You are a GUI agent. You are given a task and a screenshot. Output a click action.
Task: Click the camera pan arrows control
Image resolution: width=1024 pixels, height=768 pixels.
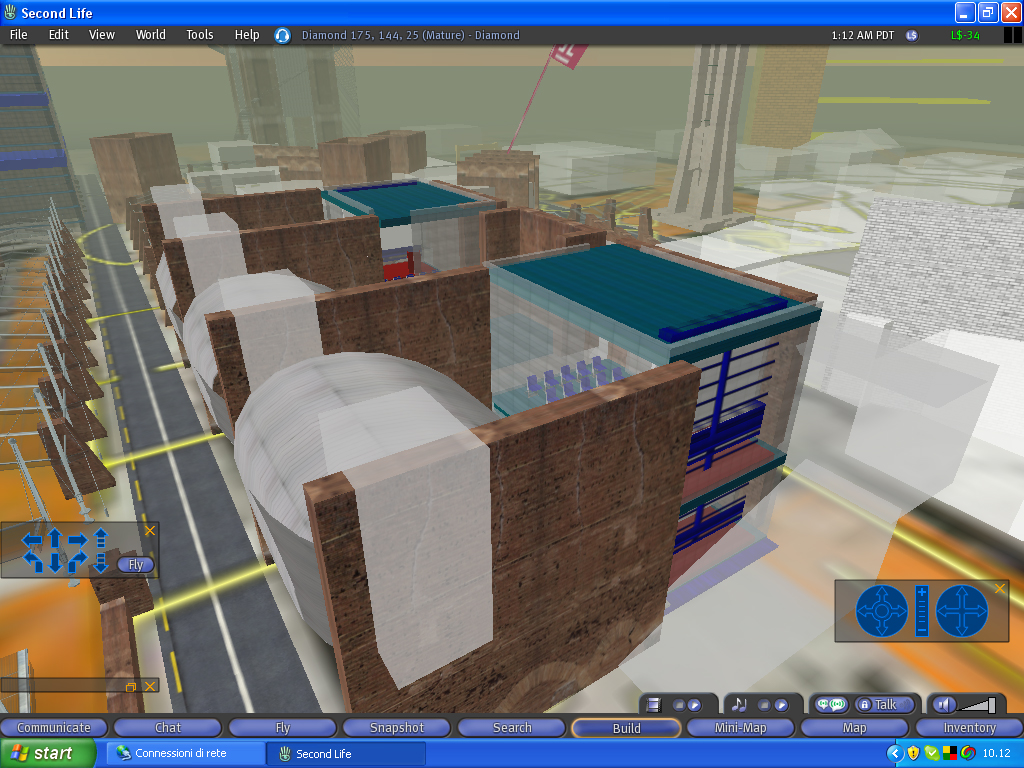pyautogui.click(x=962, y=610)
